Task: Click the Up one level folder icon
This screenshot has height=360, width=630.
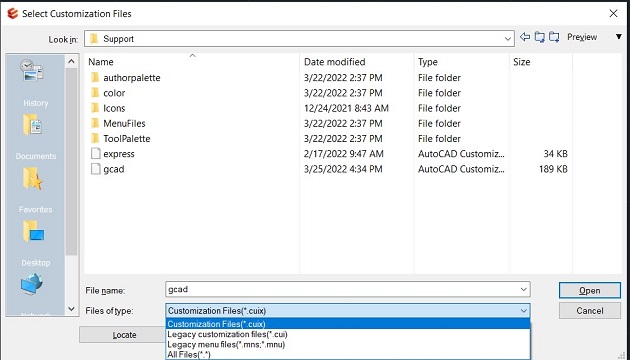Action: point(539,37)
